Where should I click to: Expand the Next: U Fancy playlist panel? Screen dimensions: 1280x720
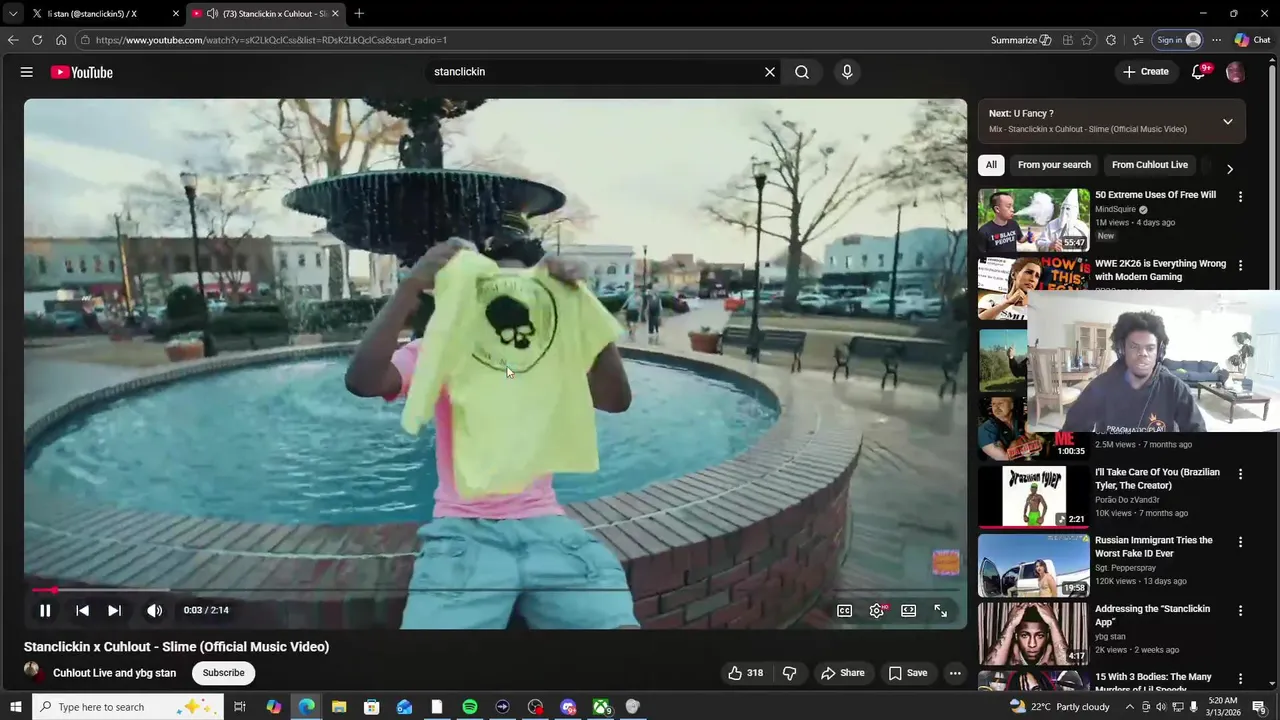click(x=1227, y=122)
